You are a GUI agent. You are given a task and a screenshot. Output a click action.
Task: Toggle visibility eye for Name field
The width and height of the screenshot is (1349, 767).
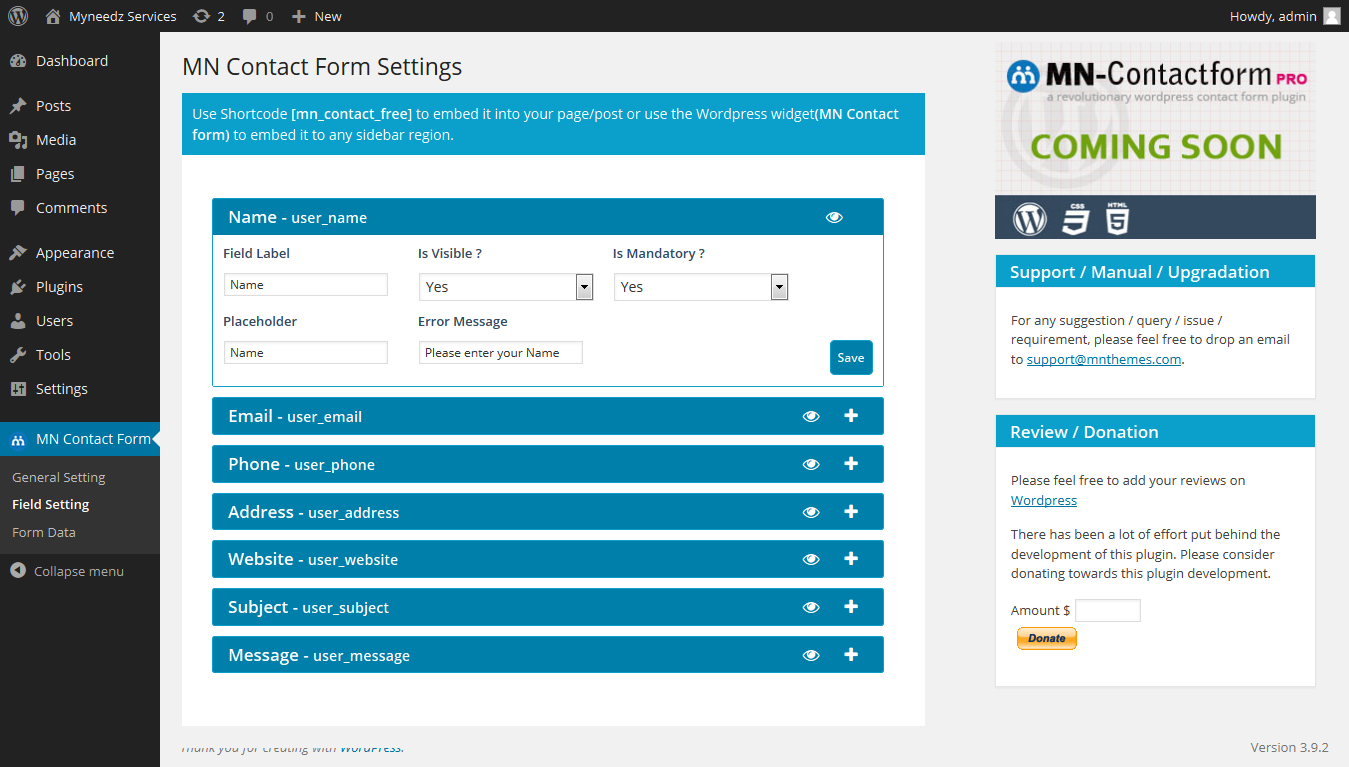[x=834, y=217]
